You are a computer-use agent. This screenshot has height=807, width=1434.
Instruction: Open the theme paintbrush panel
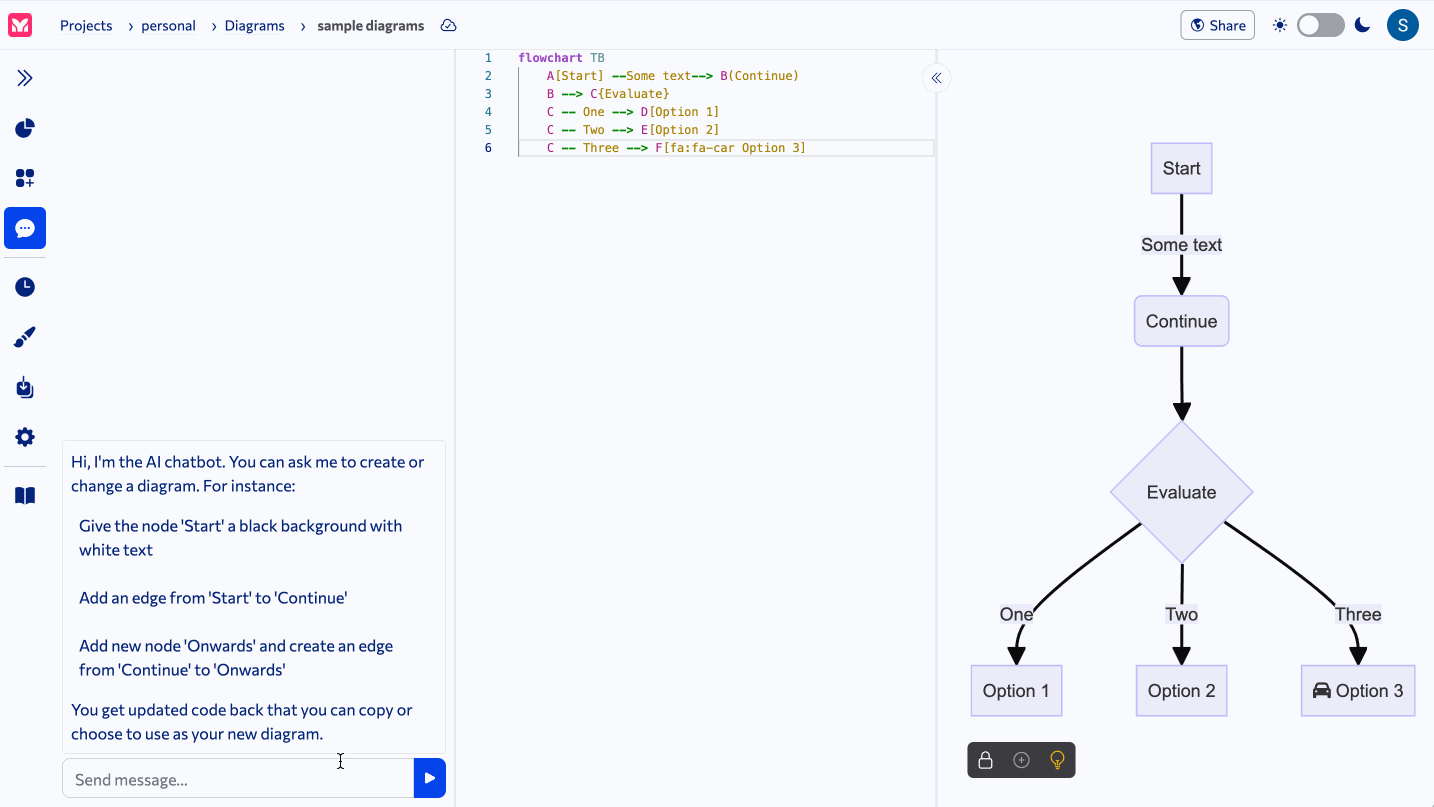point(24,337)
